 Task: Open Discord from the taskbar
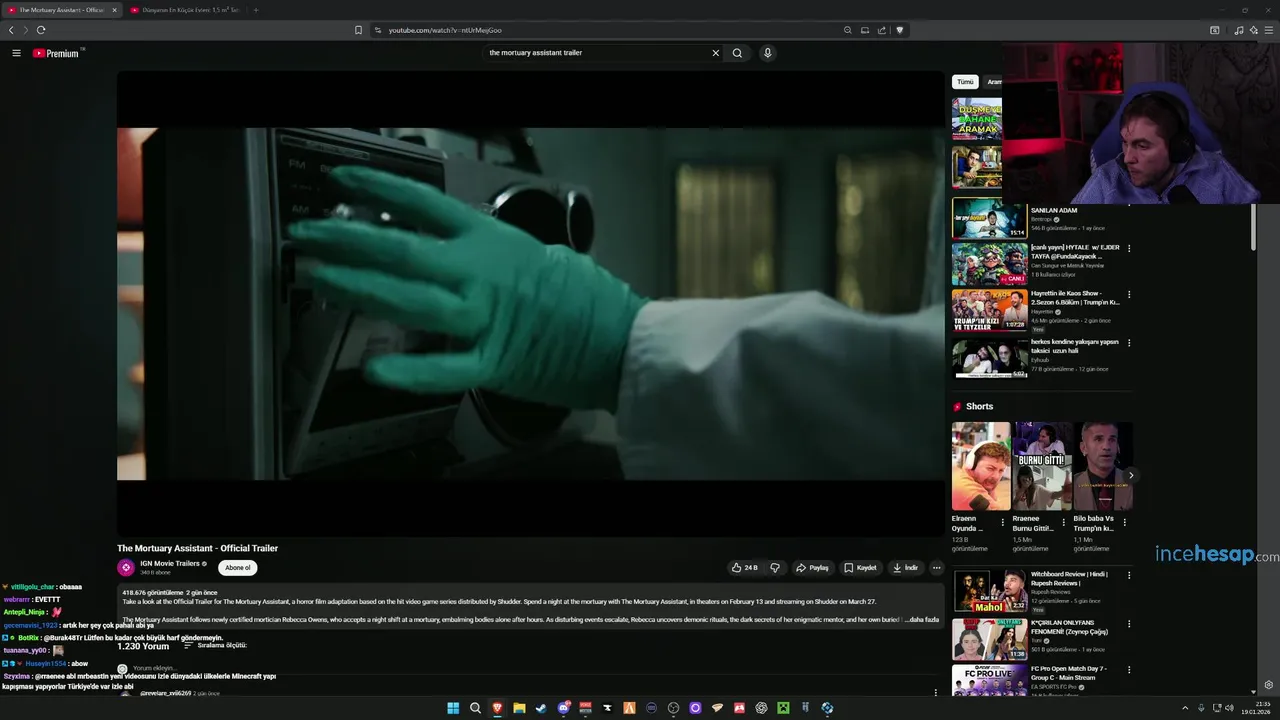(x=563, y=708)
